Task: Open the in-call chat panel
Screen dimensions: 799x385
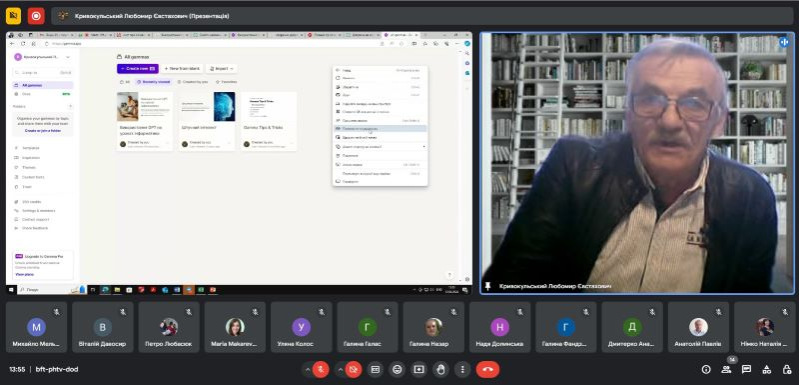Action: coord(746,369)
